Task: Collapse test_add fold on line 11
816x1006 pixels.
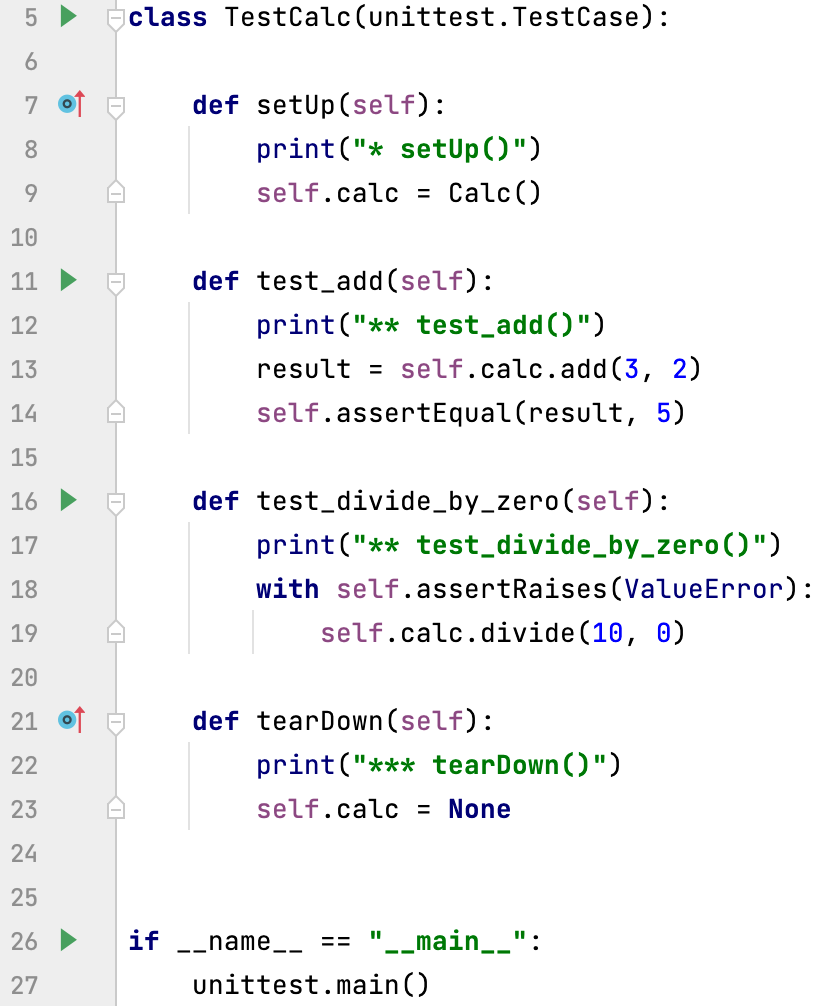Action: click(x=115, y=284)
